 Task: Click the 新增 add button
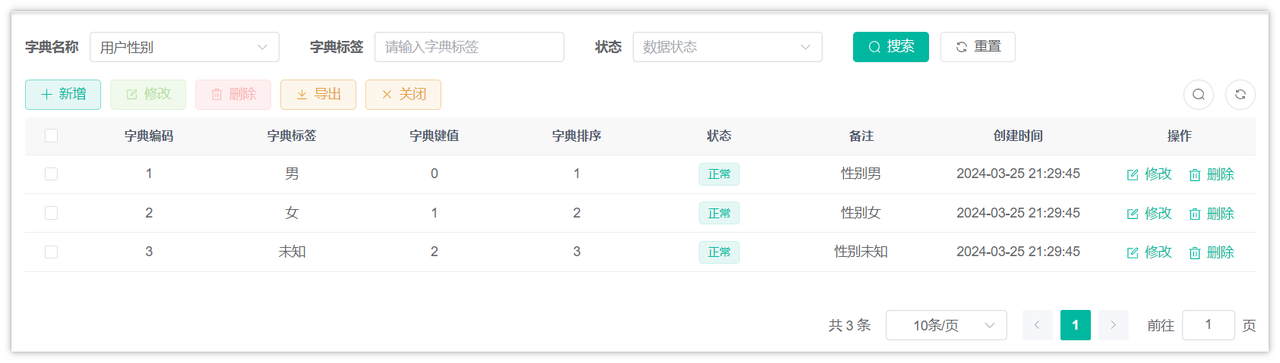click(x=63, y=95)
